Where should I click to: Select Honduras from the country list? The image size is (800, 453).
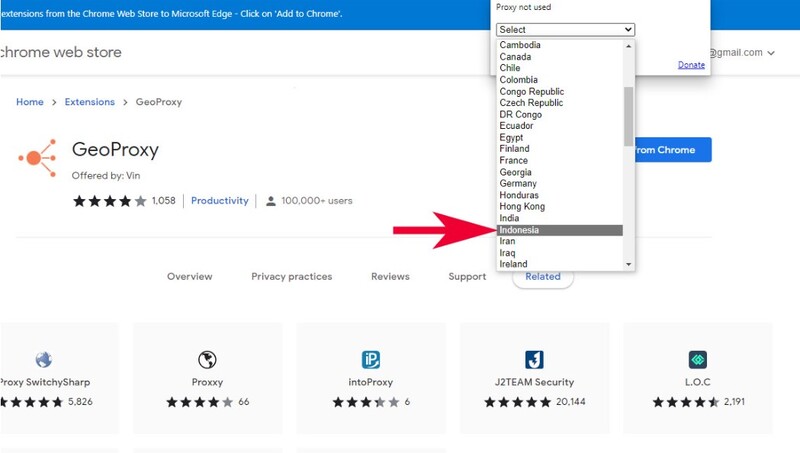click(560, 195)
